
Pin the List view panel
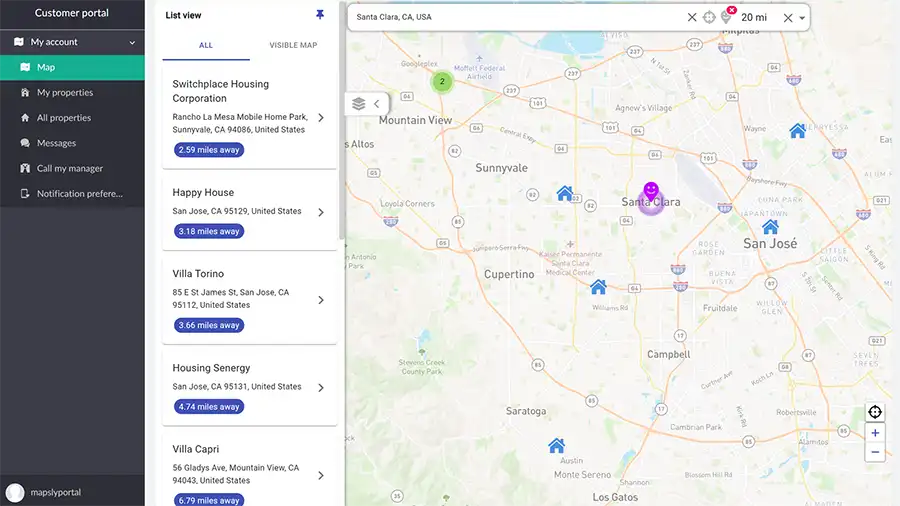[x=320, y=15]
